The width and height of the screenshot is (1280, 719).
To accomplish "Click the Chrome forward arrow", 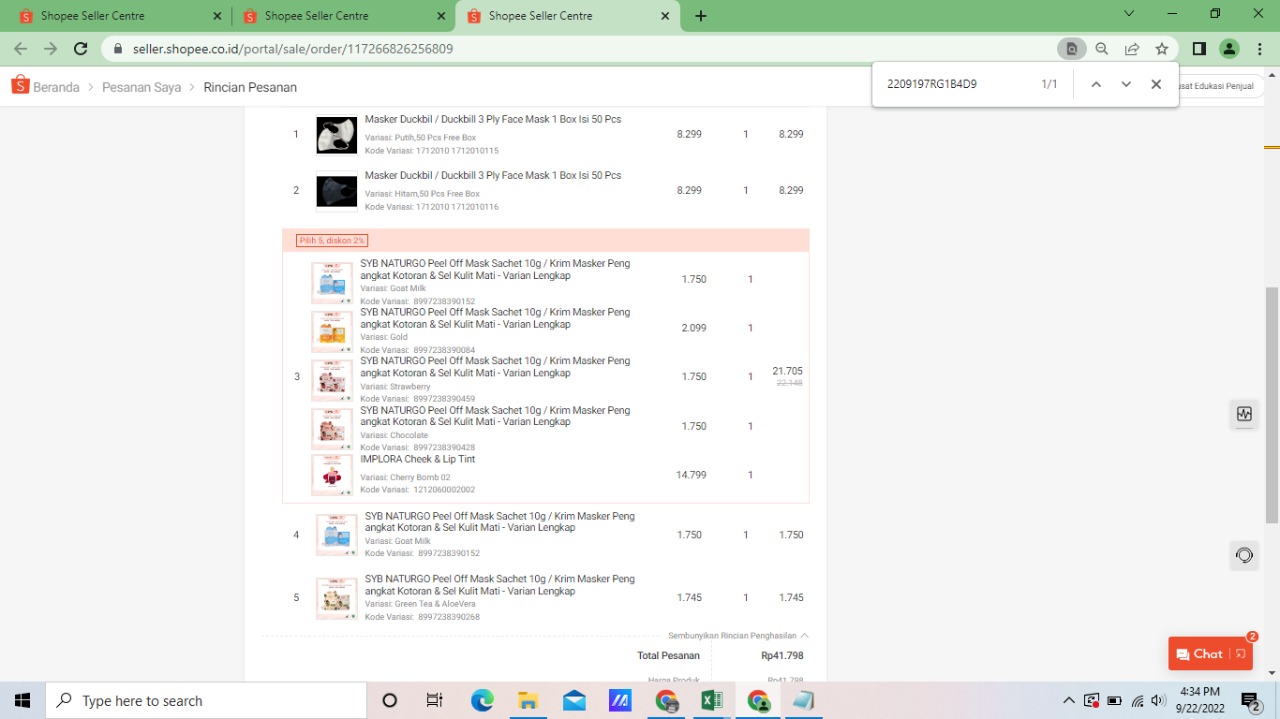I will click(x=51, y=49).
